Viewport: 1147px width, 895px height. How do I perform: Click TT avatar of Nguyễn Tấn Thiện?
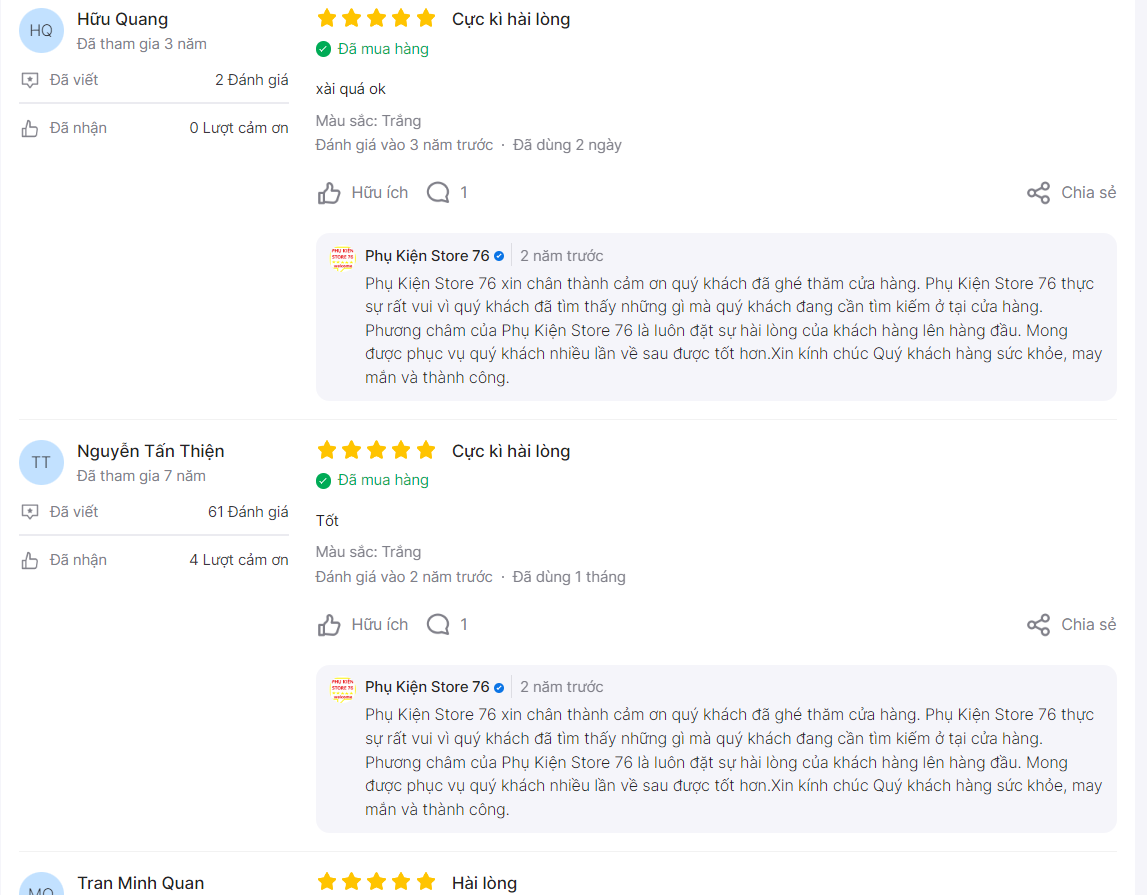pyautogui.click(x=41, y=462)
